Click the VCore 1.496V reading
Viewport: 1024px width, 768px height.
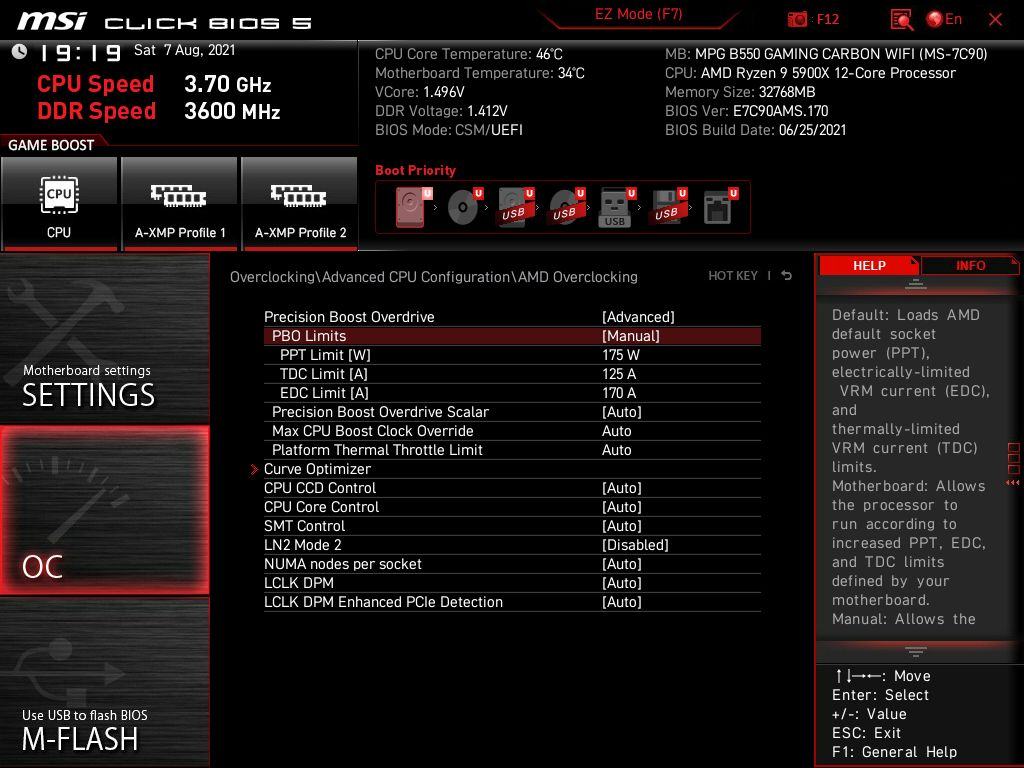419,92
